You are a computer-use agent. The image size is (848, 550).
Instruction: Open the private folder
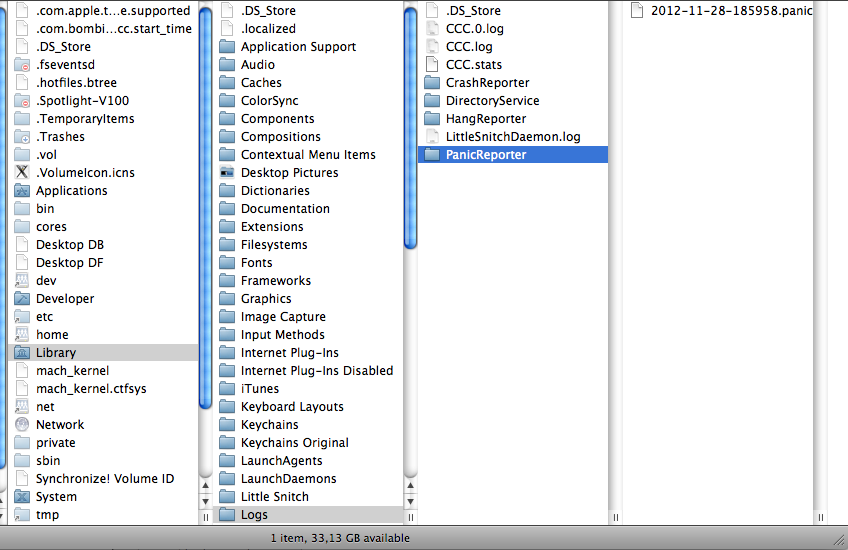pyautogui.click(x=103, y=442)
